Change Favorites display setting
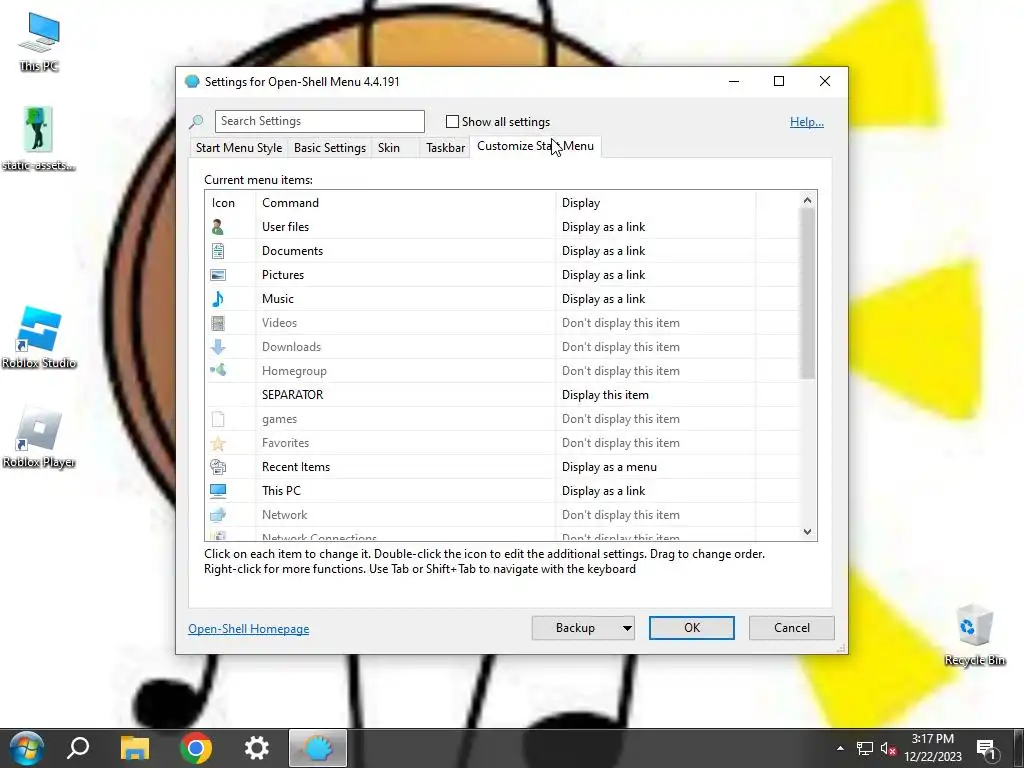Image resolution: width=1024 pixels, height=768 pixels. (655, 443)
